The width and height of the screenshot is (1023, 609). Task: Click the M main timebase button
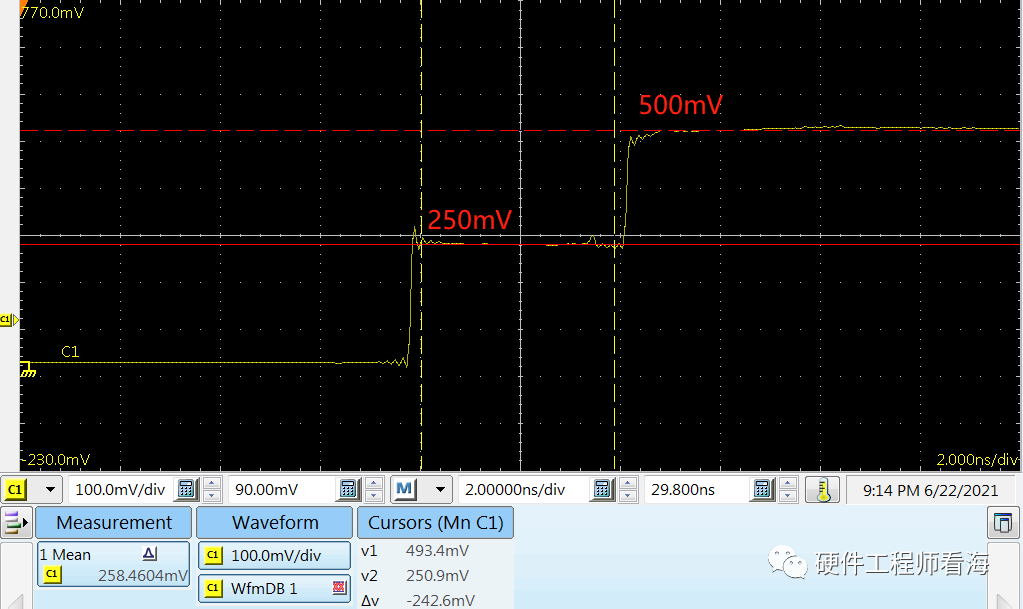click(x=405, y=490)
